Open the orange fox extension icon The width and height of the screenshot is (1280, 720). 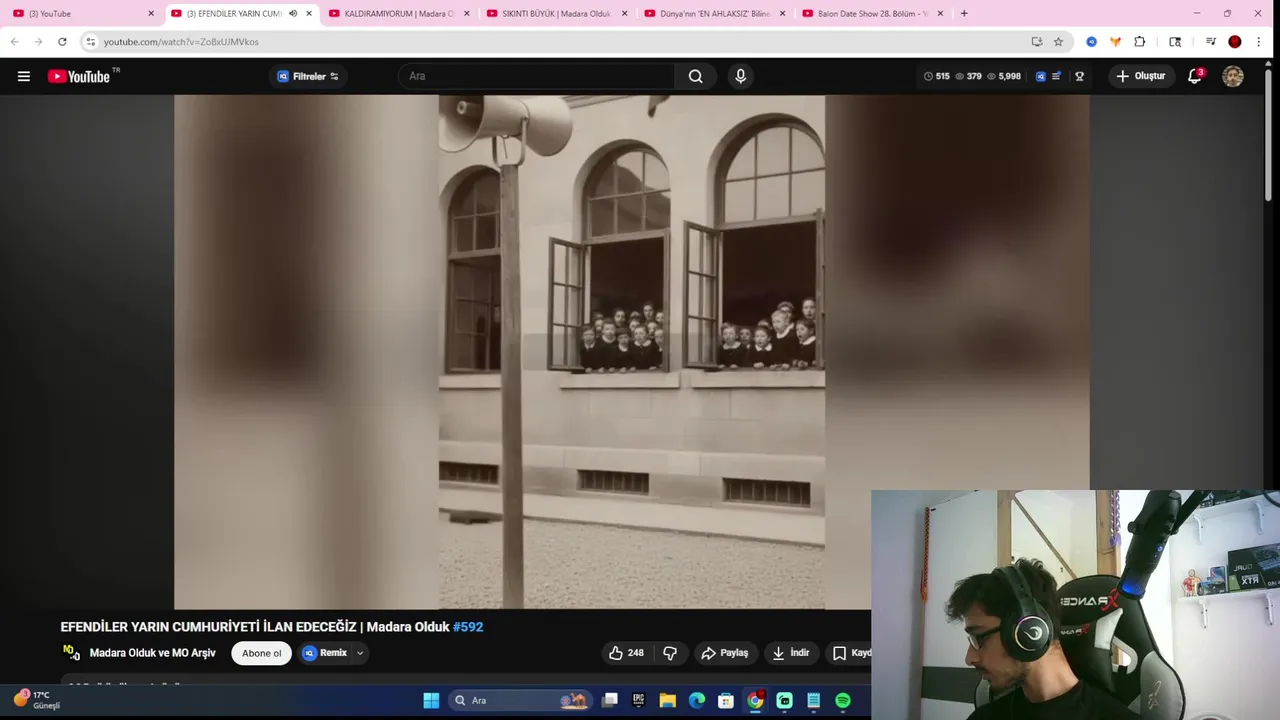(1115, 42)
